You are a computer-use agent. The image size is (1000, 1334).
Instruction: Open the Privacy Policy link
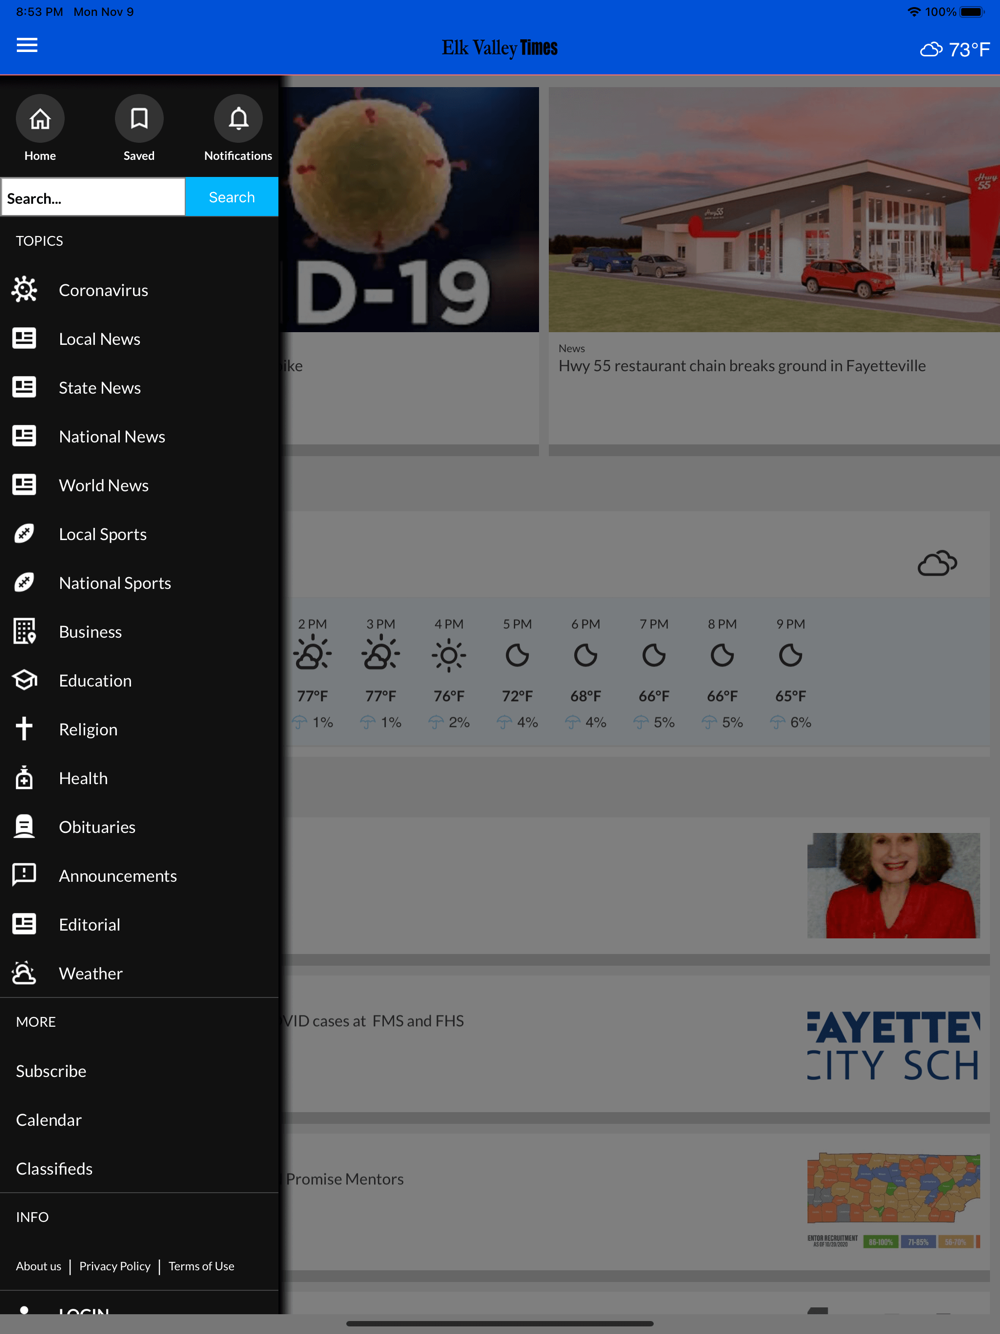pyautogui.click(x=115, y=1266)
